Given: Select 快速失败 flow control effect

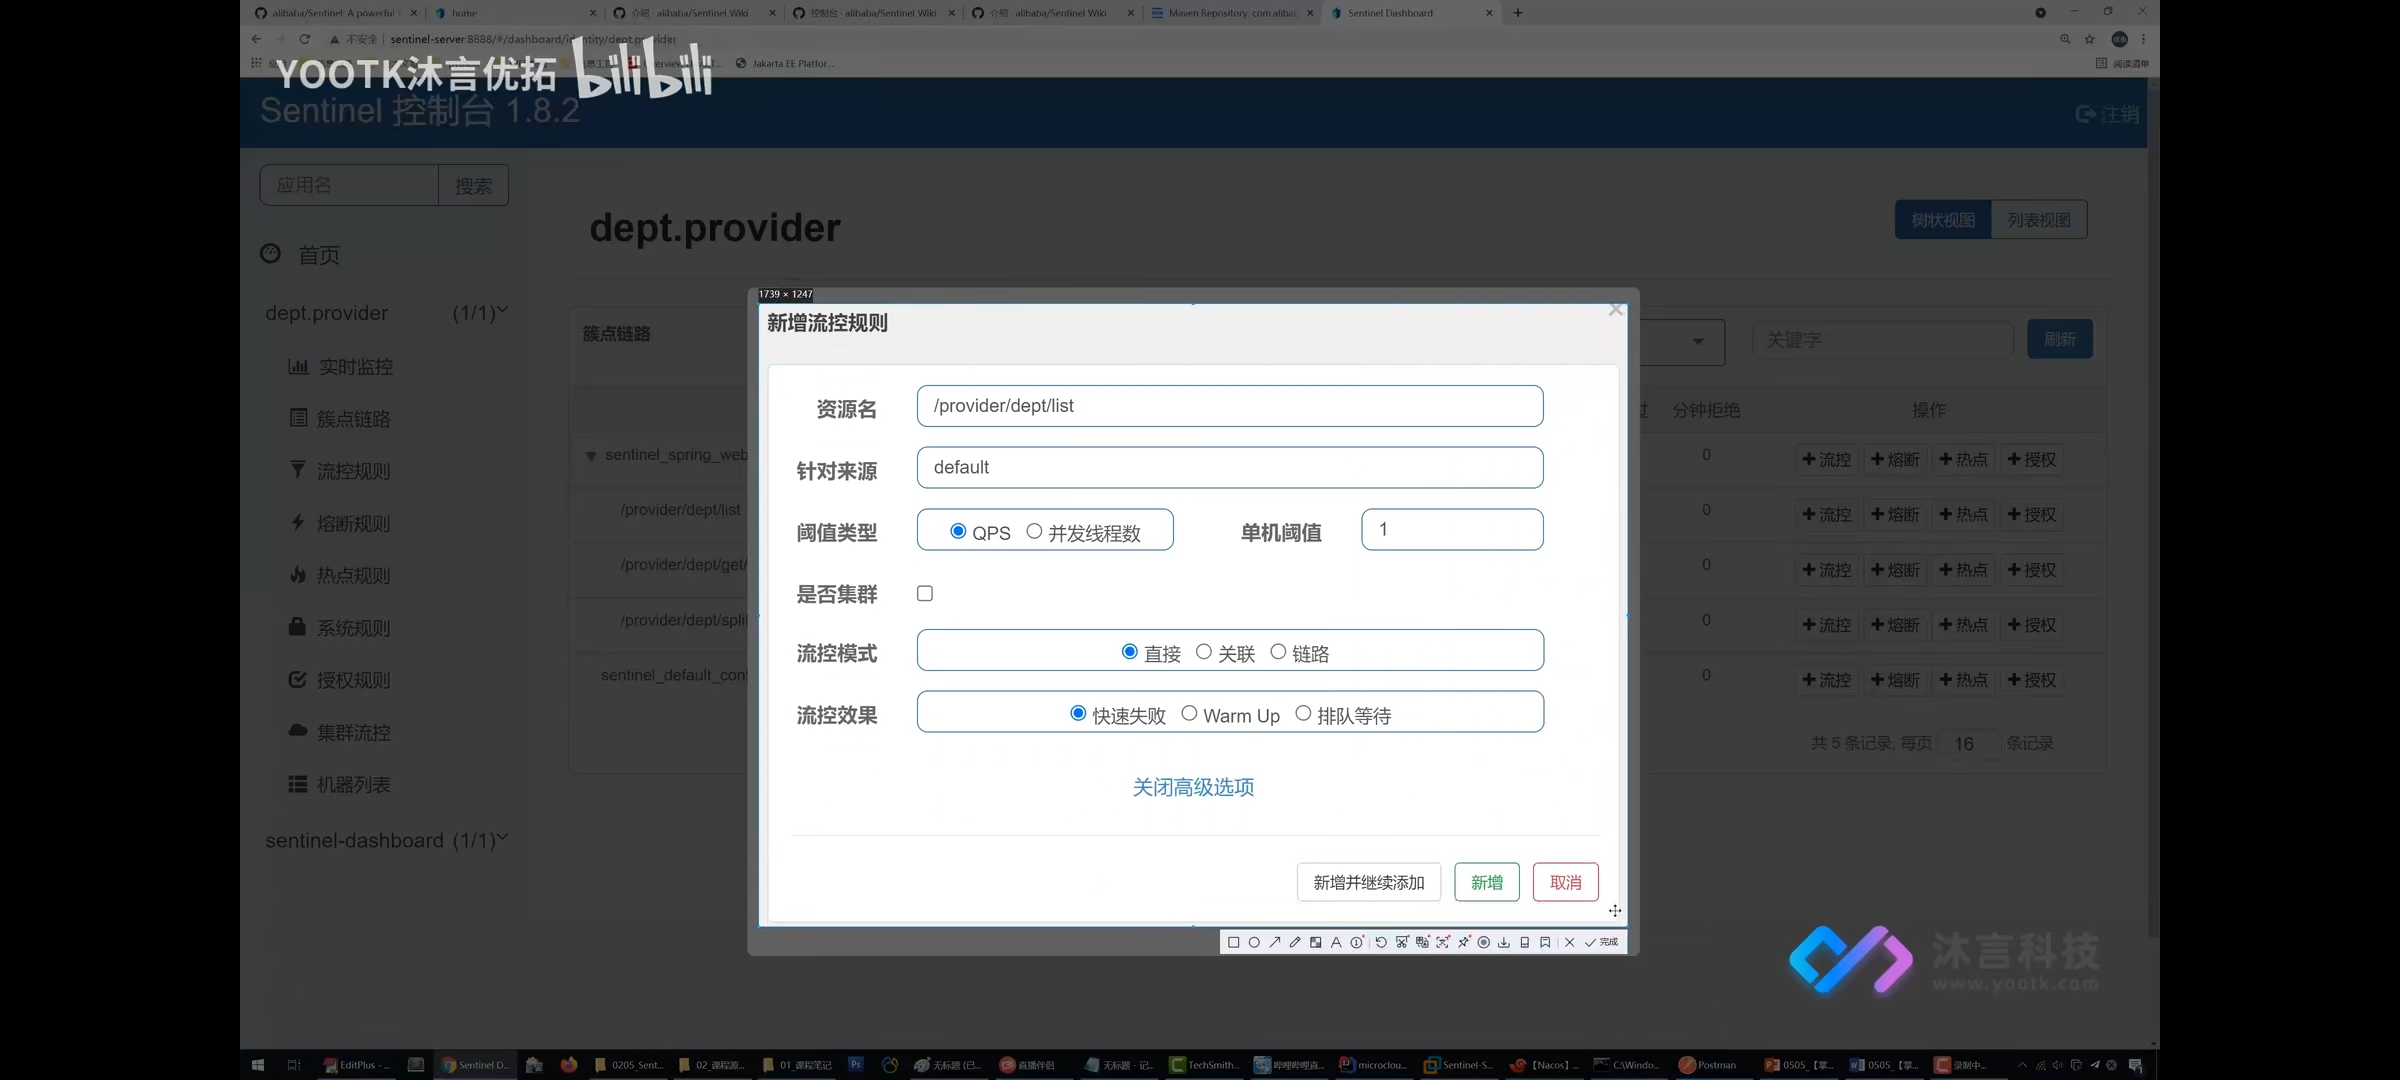Looking at the screenshot, I should (1078, 713).
